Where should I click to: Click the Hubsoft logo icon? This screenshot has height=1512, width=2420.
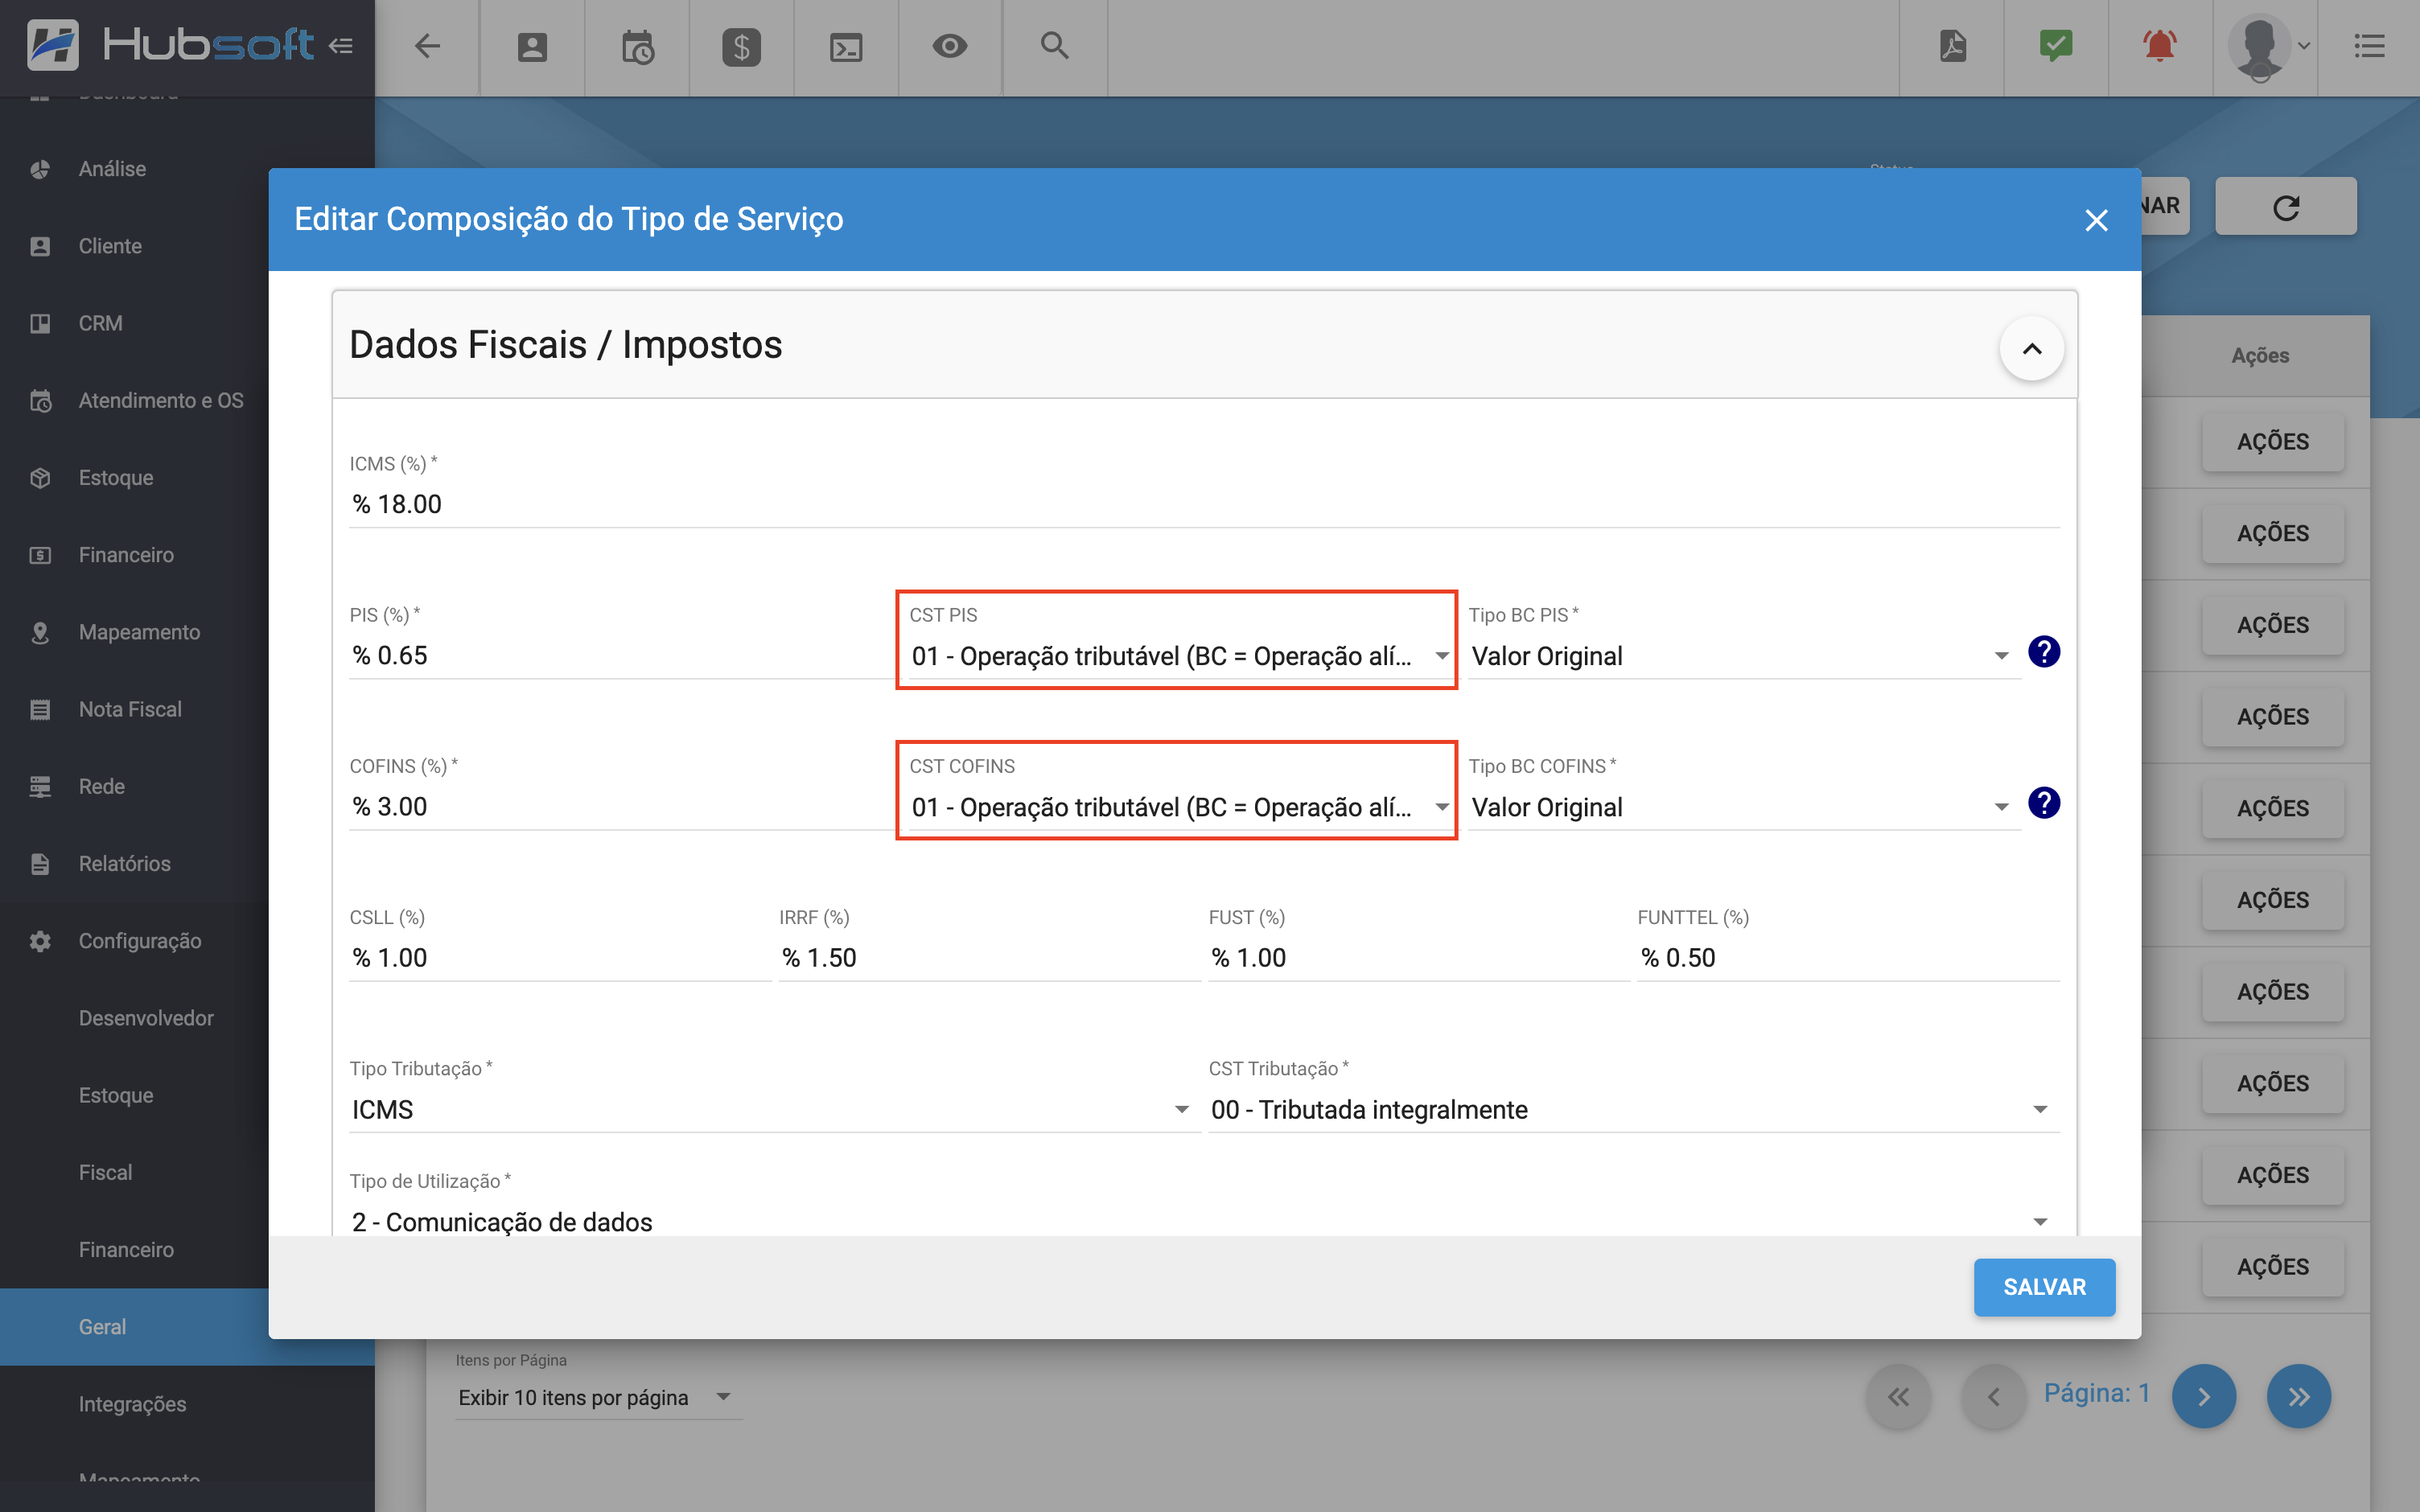point(52,45)
